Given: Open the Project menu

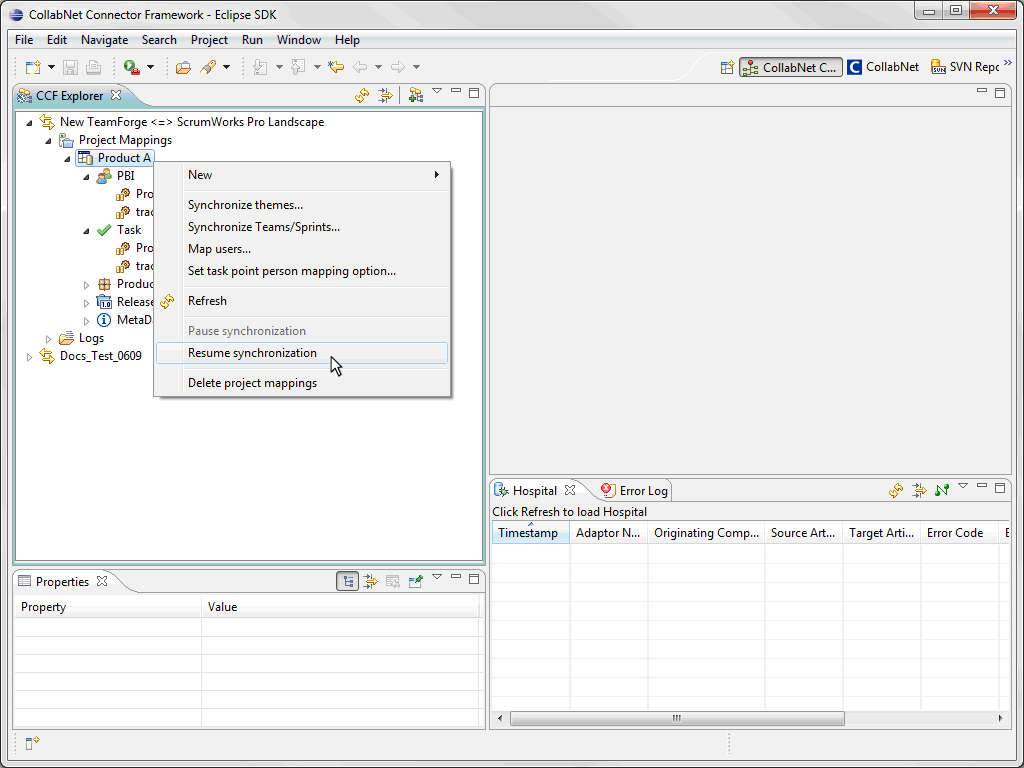Looking at the screenshot, I should pyautogui.click(x=209, y=40).
